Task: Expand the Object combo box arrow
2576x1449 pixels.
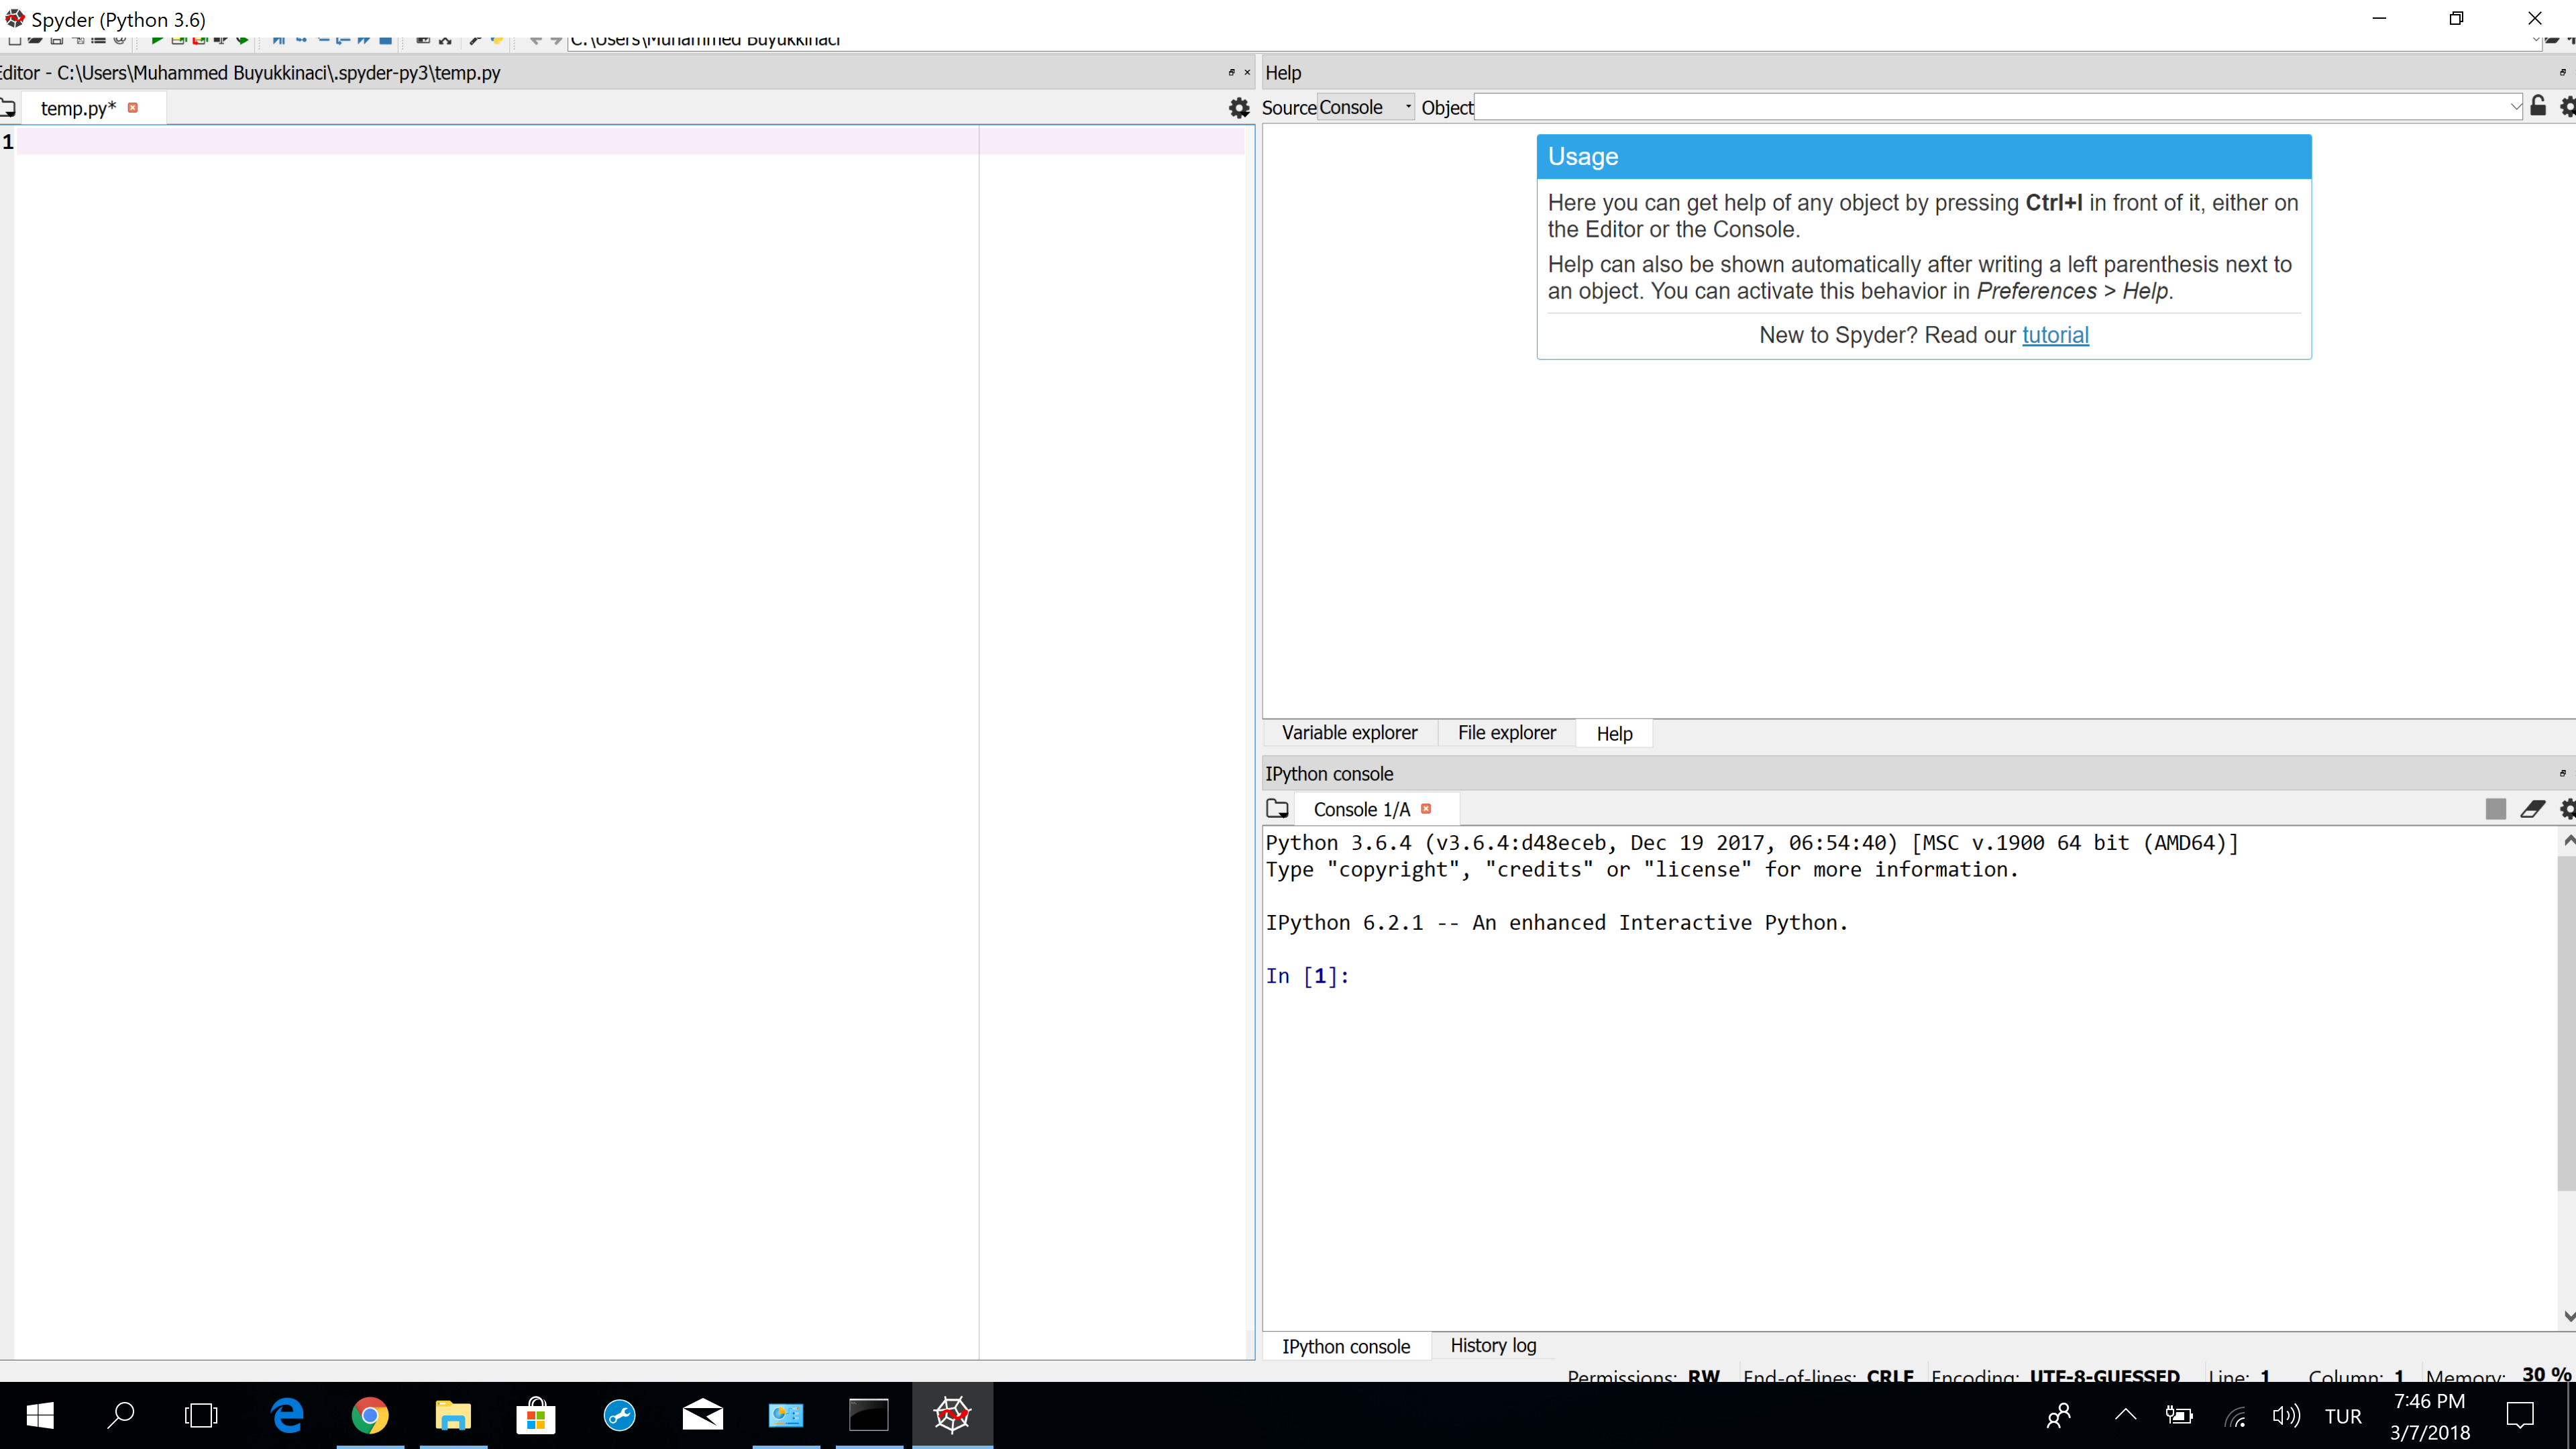Action: click(2515, 107)
